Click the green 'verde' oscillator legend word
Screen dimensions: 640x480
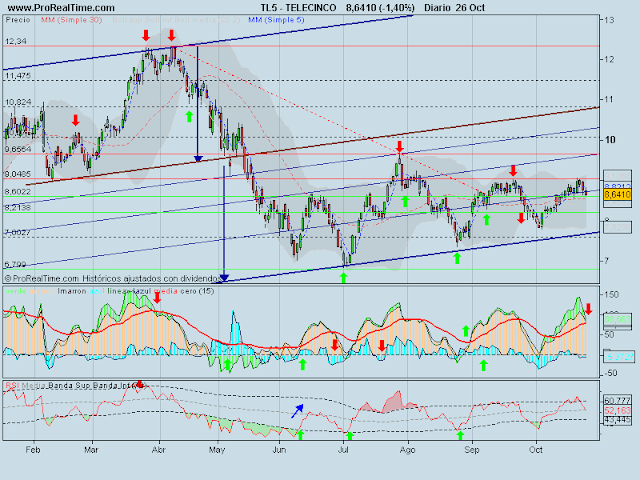coord(16,291)
